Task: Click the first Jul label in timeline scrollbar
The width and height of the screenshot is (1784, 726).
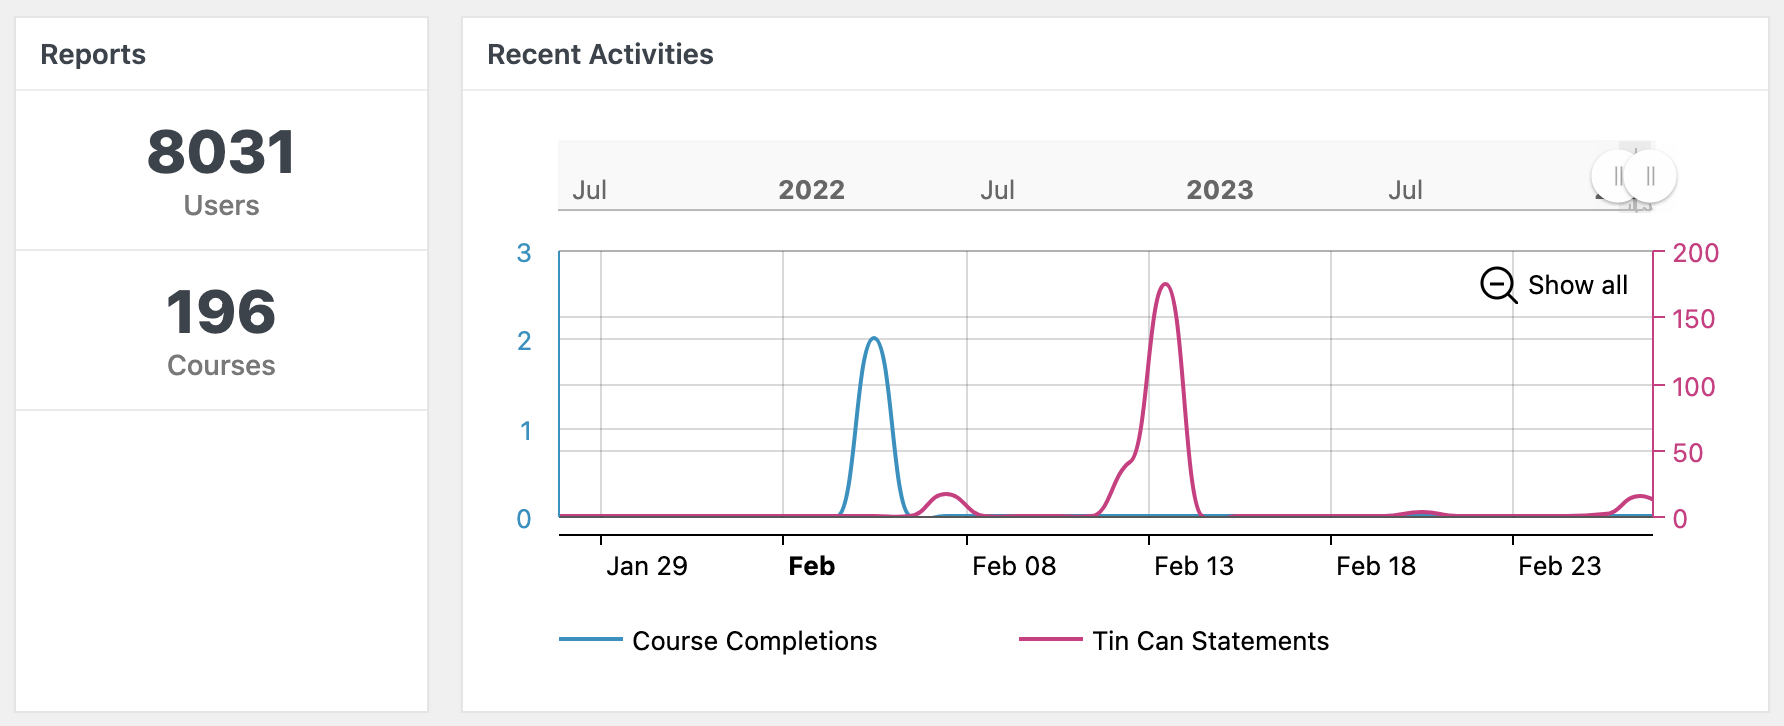Action: 589,190
